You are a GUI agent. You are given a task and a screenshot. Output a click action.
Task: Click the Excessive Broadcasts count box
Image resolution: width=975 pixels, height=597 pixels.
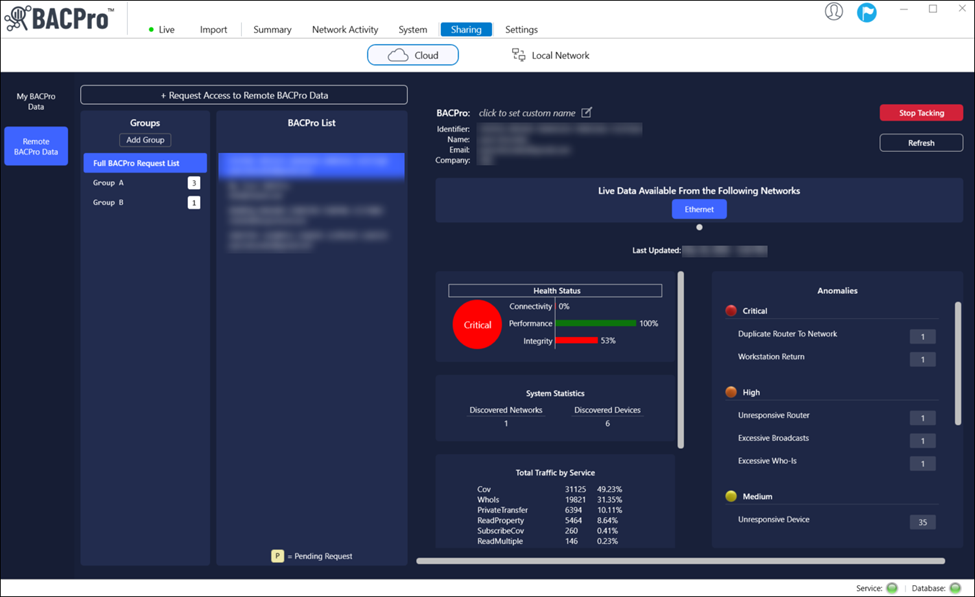(x=923, y=441)
